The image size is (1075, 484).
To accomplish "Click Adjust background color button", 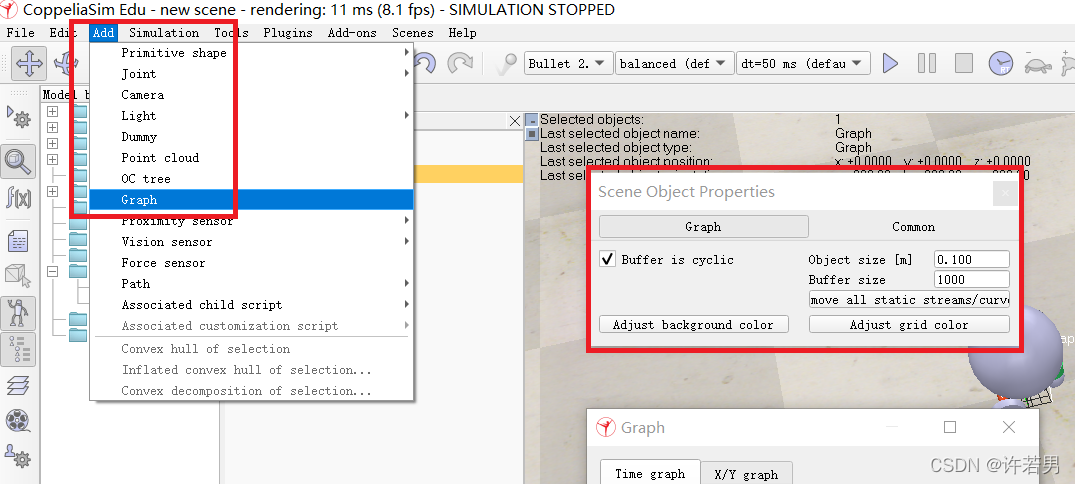I will pos(694,324).
